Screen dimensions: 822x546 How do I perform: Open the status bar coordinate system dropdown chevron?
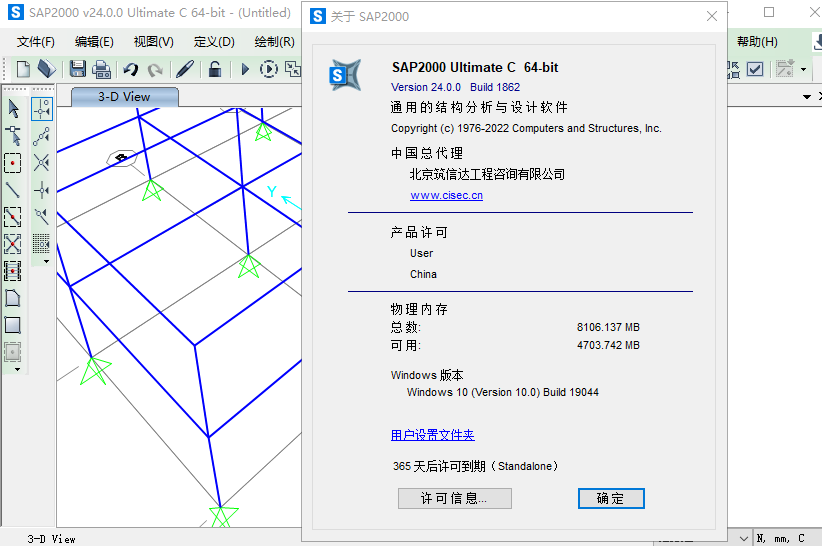click(743, 538)
